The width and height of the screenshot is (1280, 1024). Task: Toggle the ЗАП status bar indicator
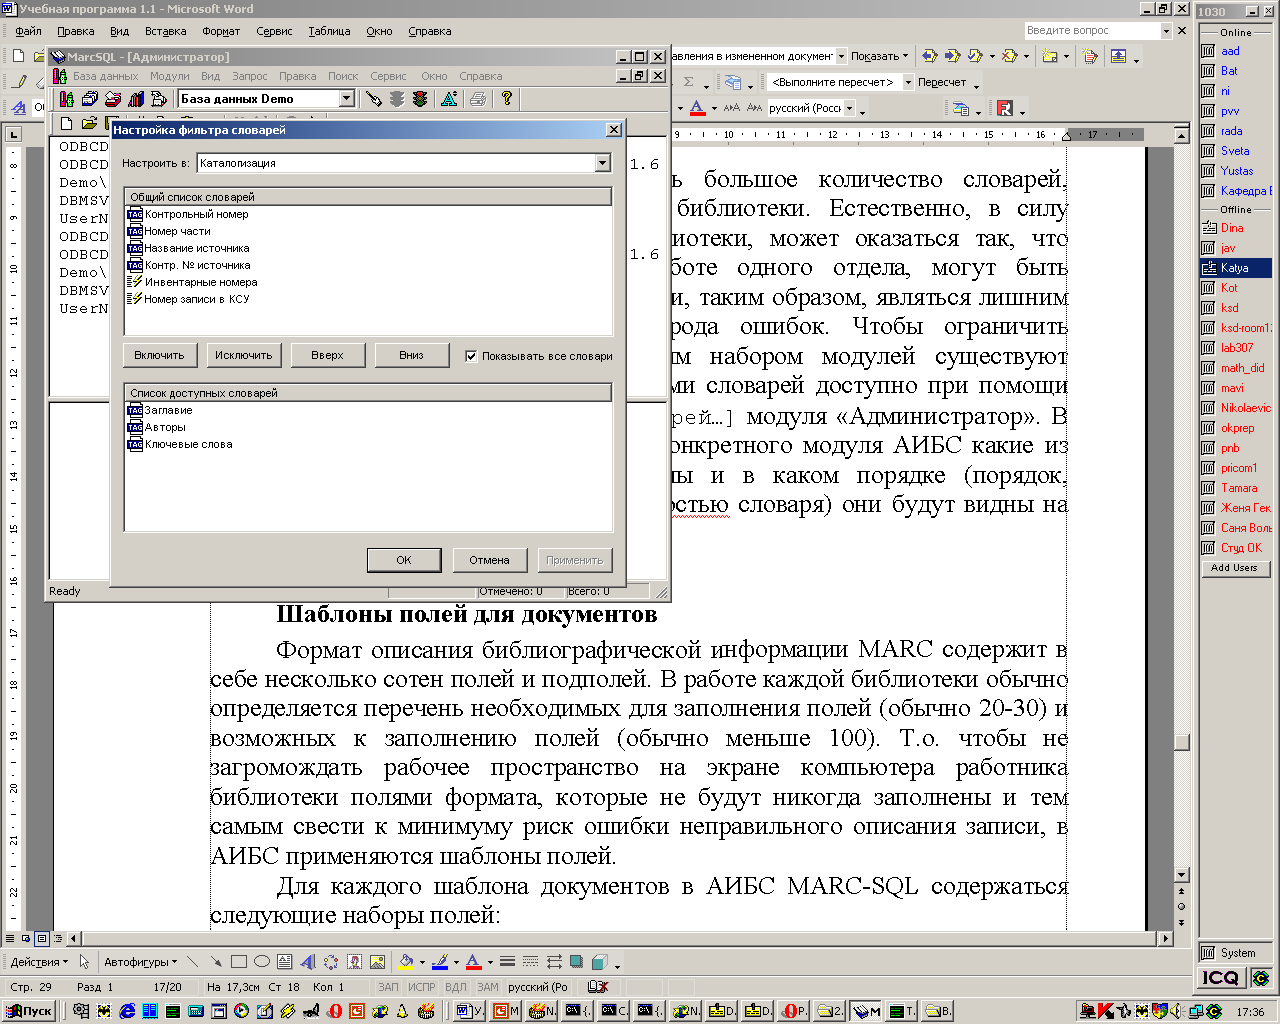click(x=388, y=987)
